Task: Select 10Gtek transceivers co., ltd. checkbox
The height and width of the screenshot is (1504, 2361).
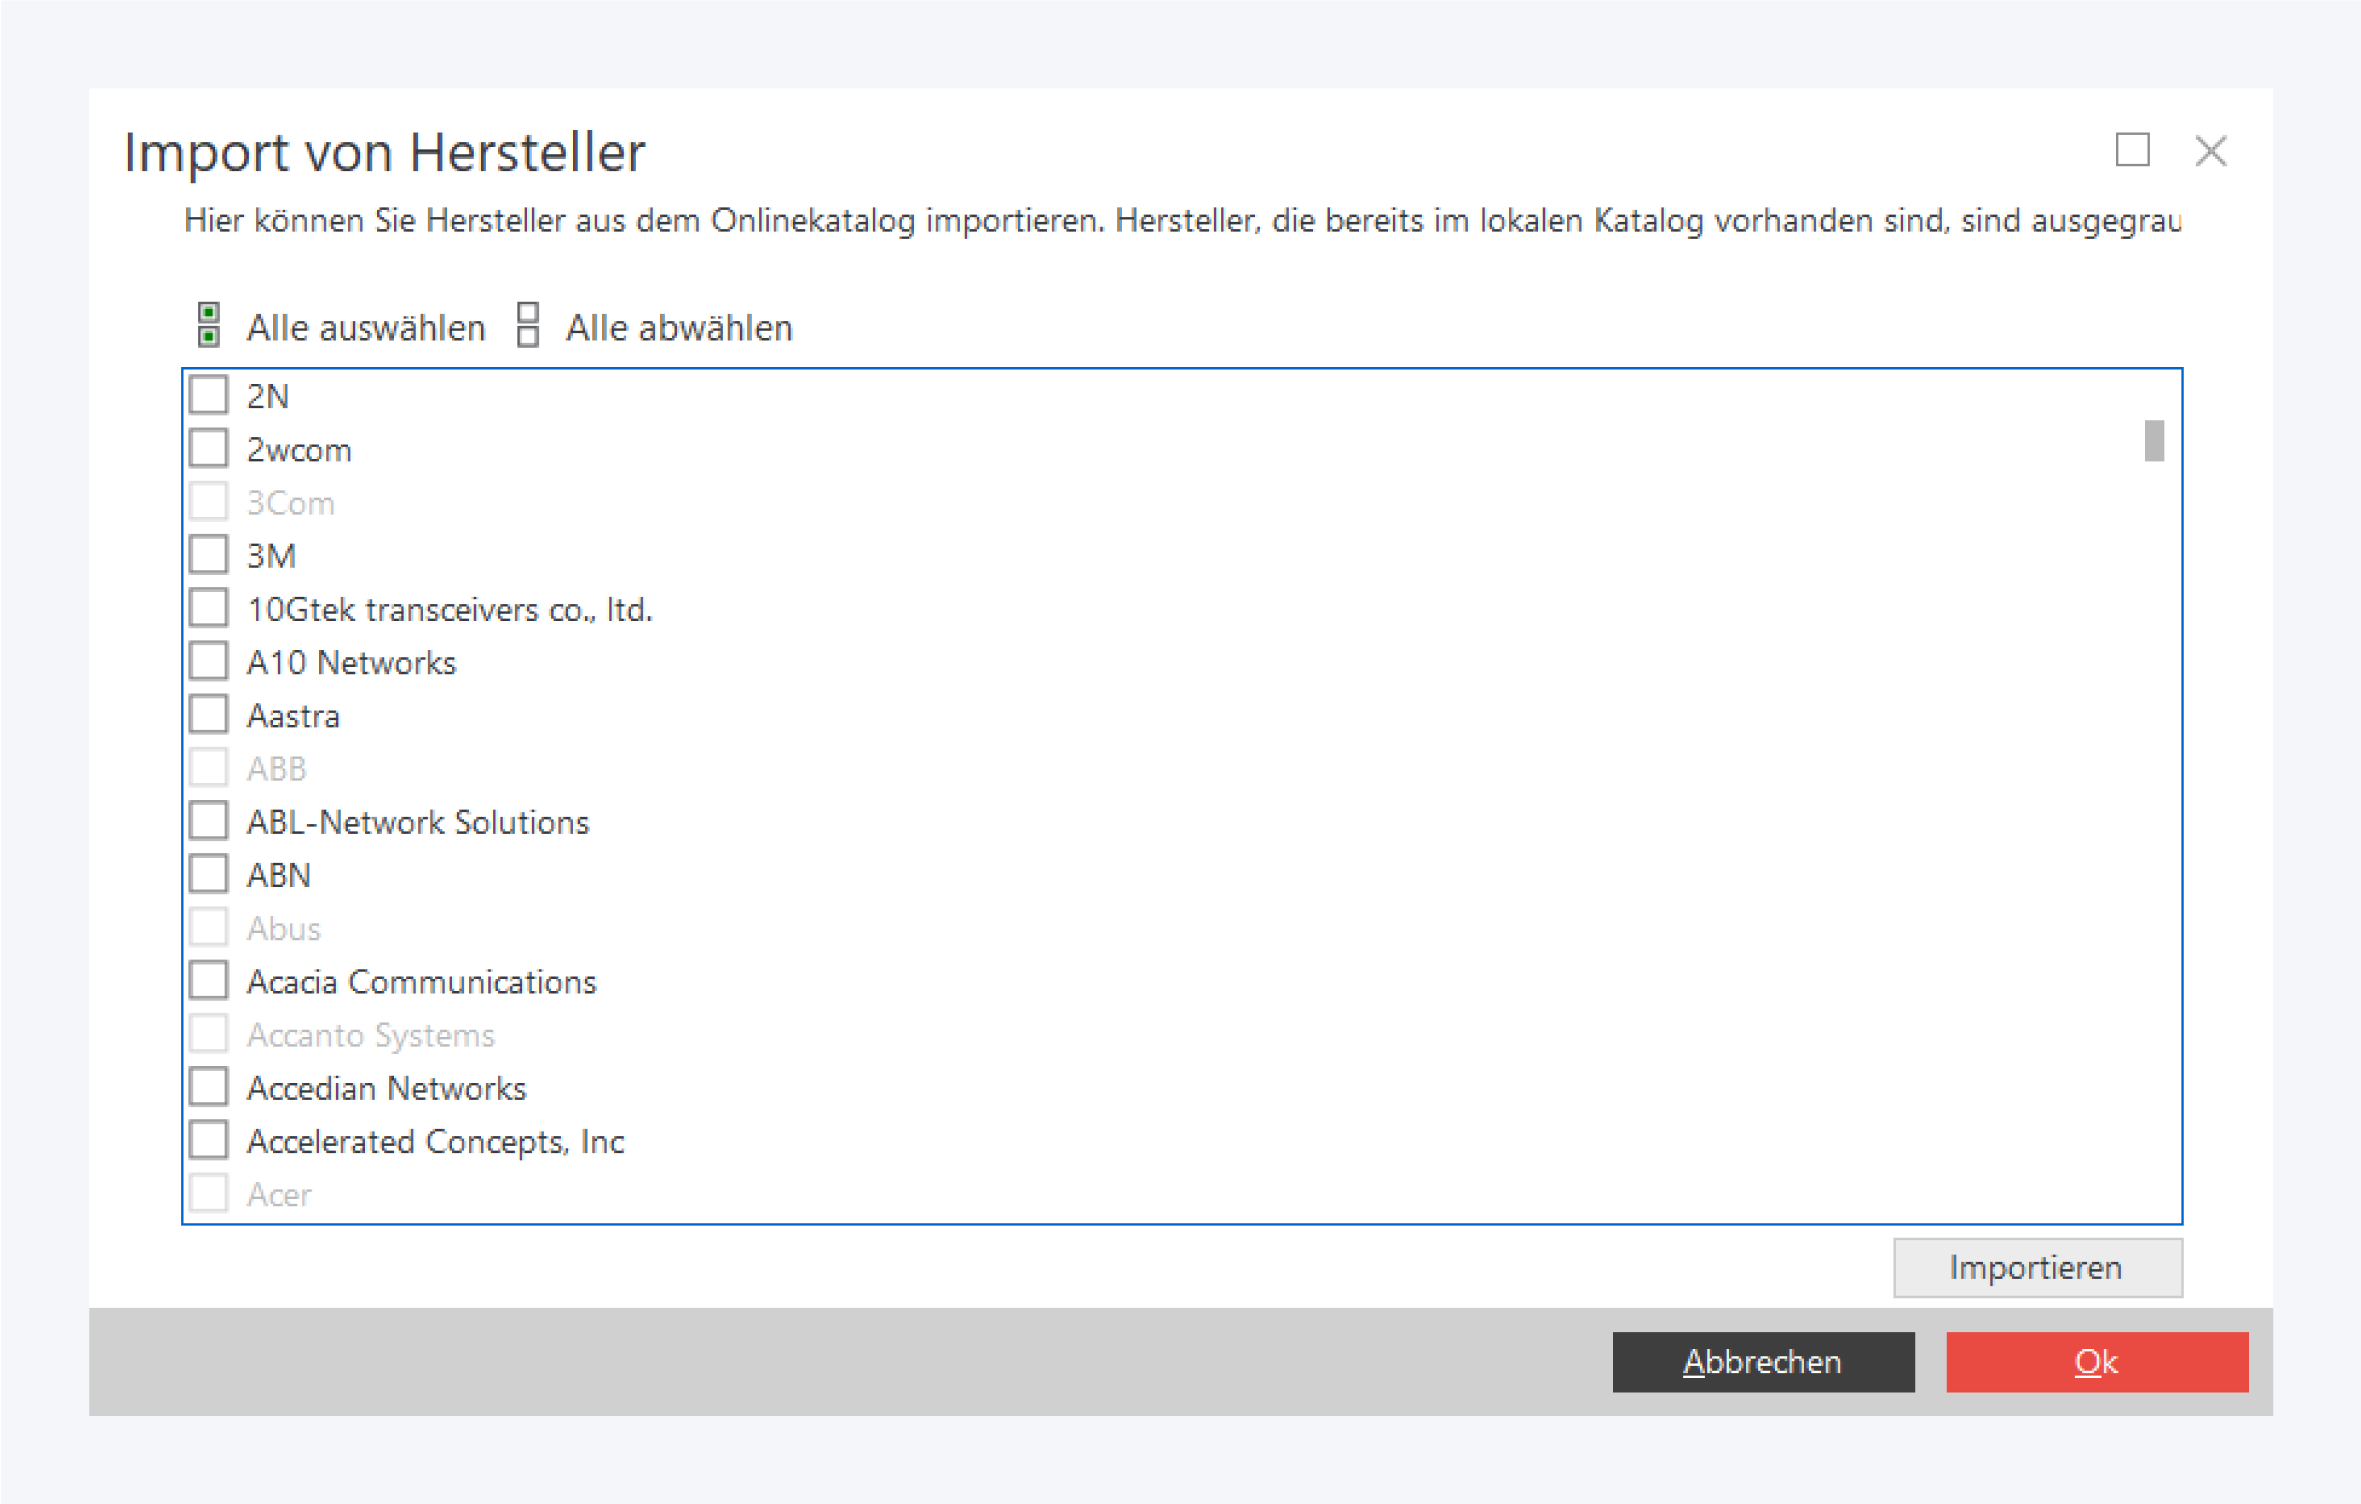Action: (209, 608)
